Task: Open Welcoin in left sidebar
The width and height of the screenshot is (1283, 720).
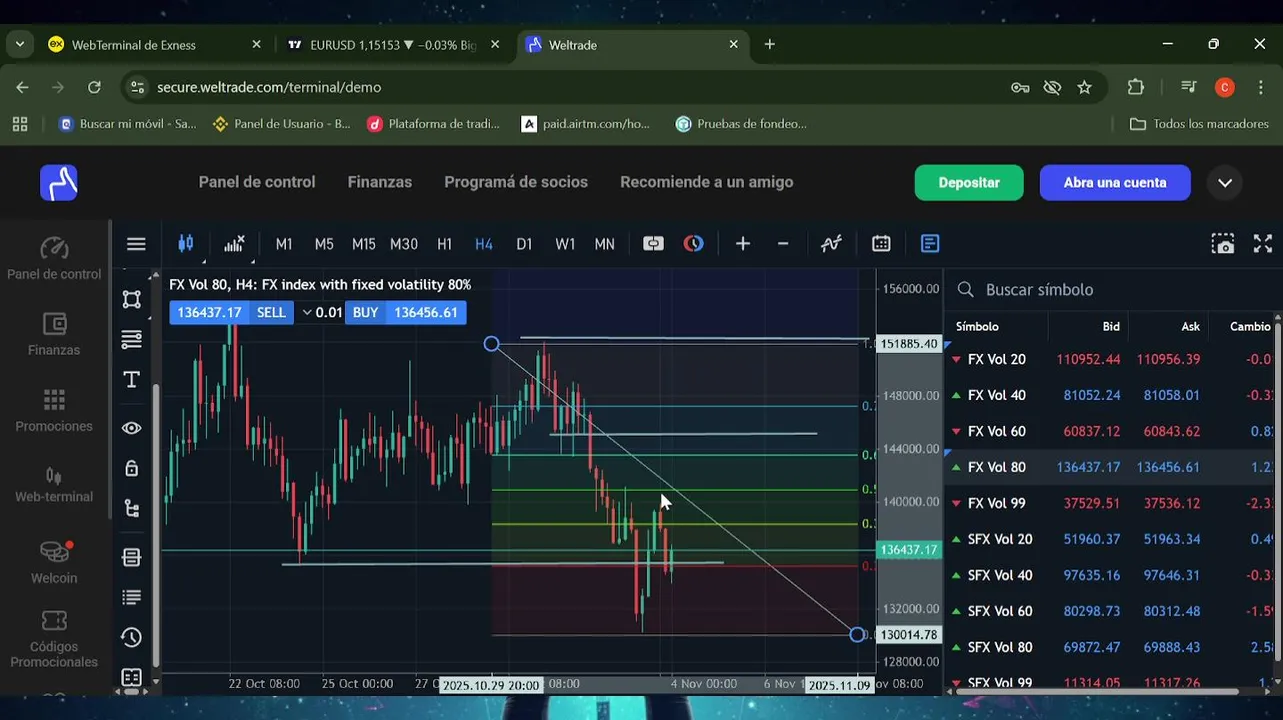Action: (54, 562)
